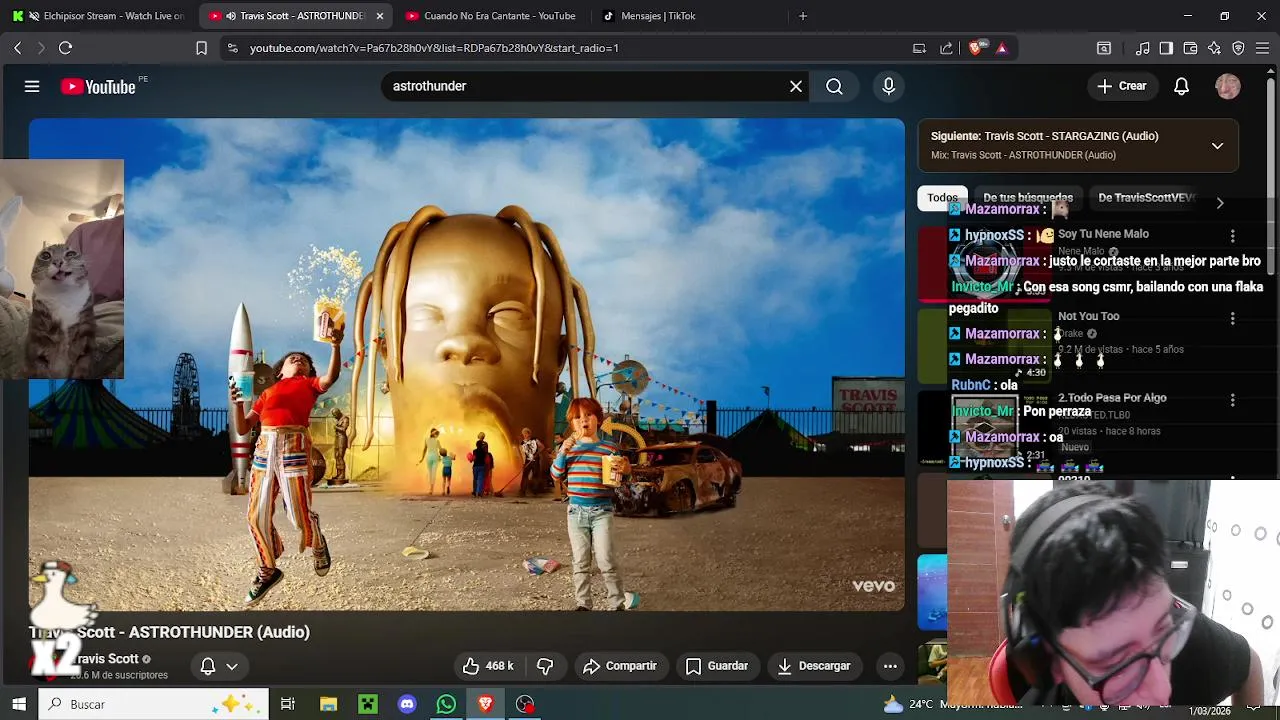Open the Minecraft taskbar icon
This screenshot has width=1280, height=720.
click(x=368, y=704)
